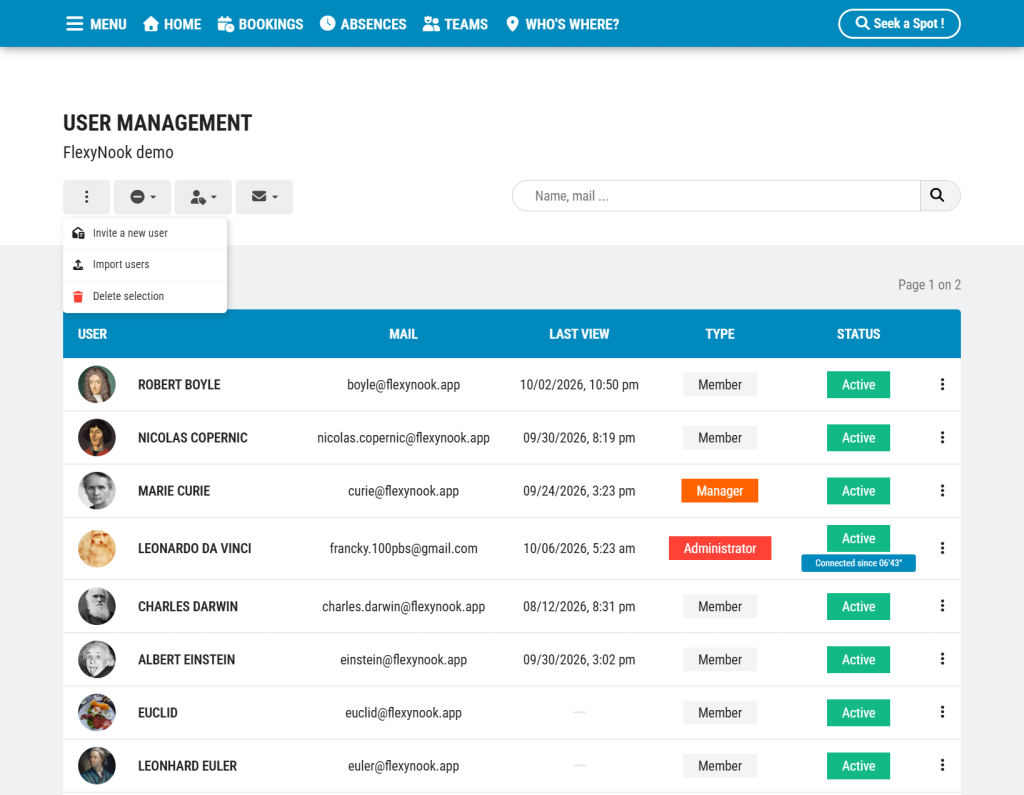Open row options for Robert Boyle

pos(942,384)
